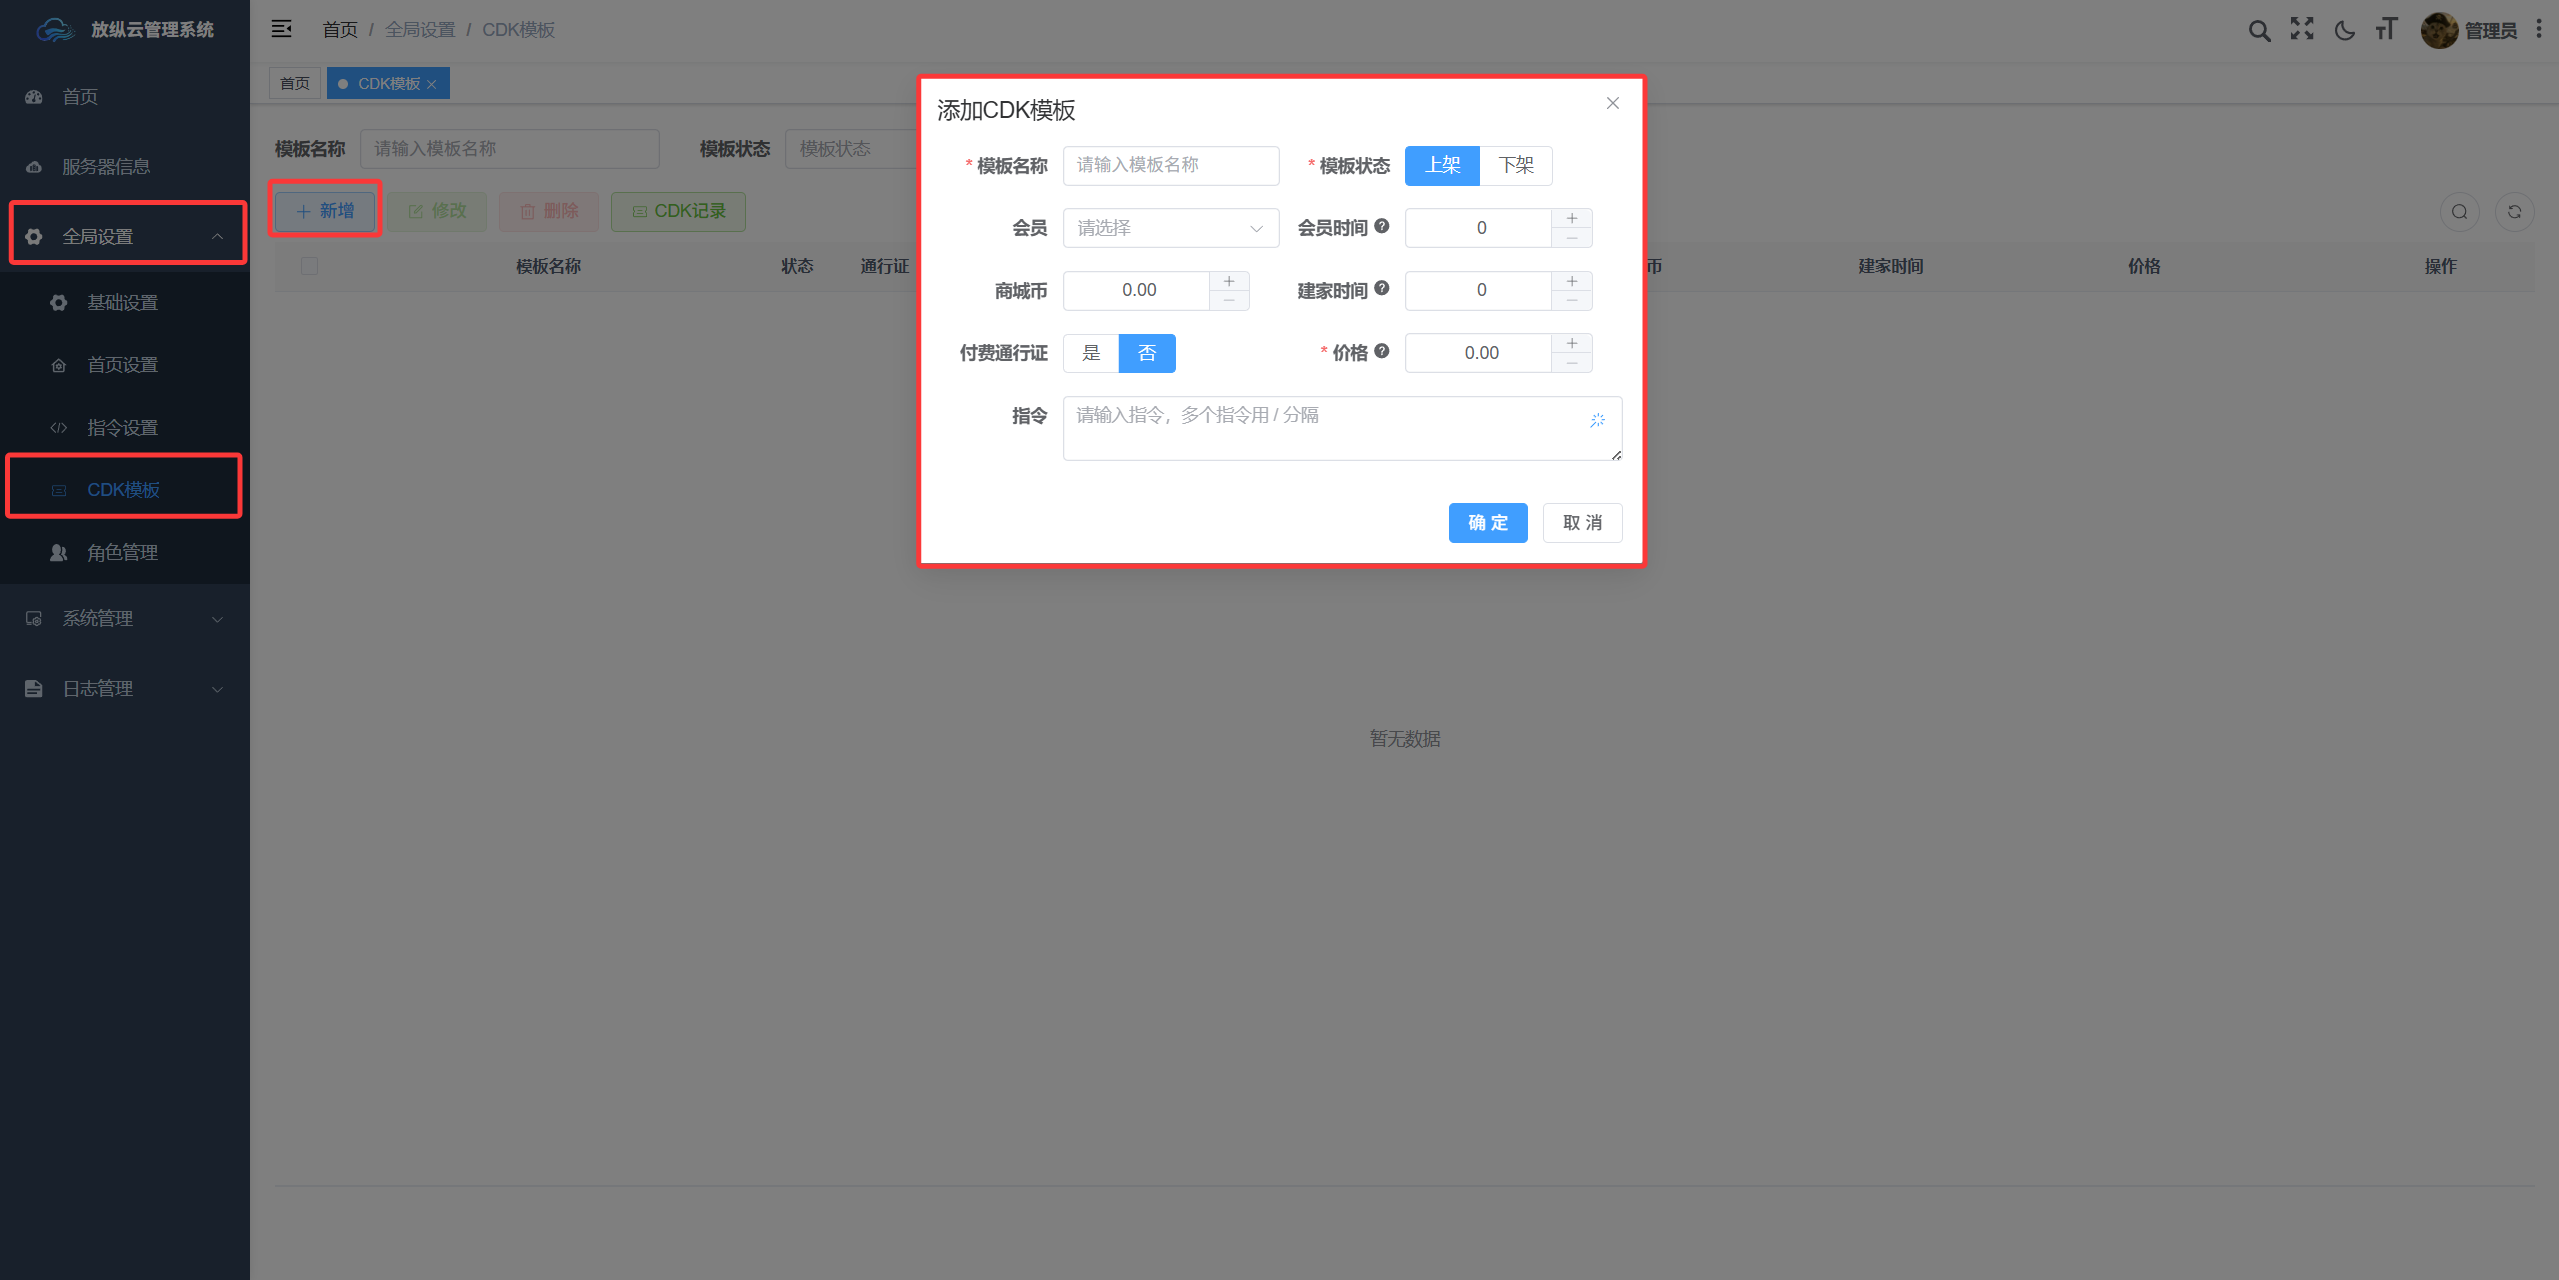Click the 新增 add button
Viewport: 2559px width, 1280px height.
(x=326, y=211)
